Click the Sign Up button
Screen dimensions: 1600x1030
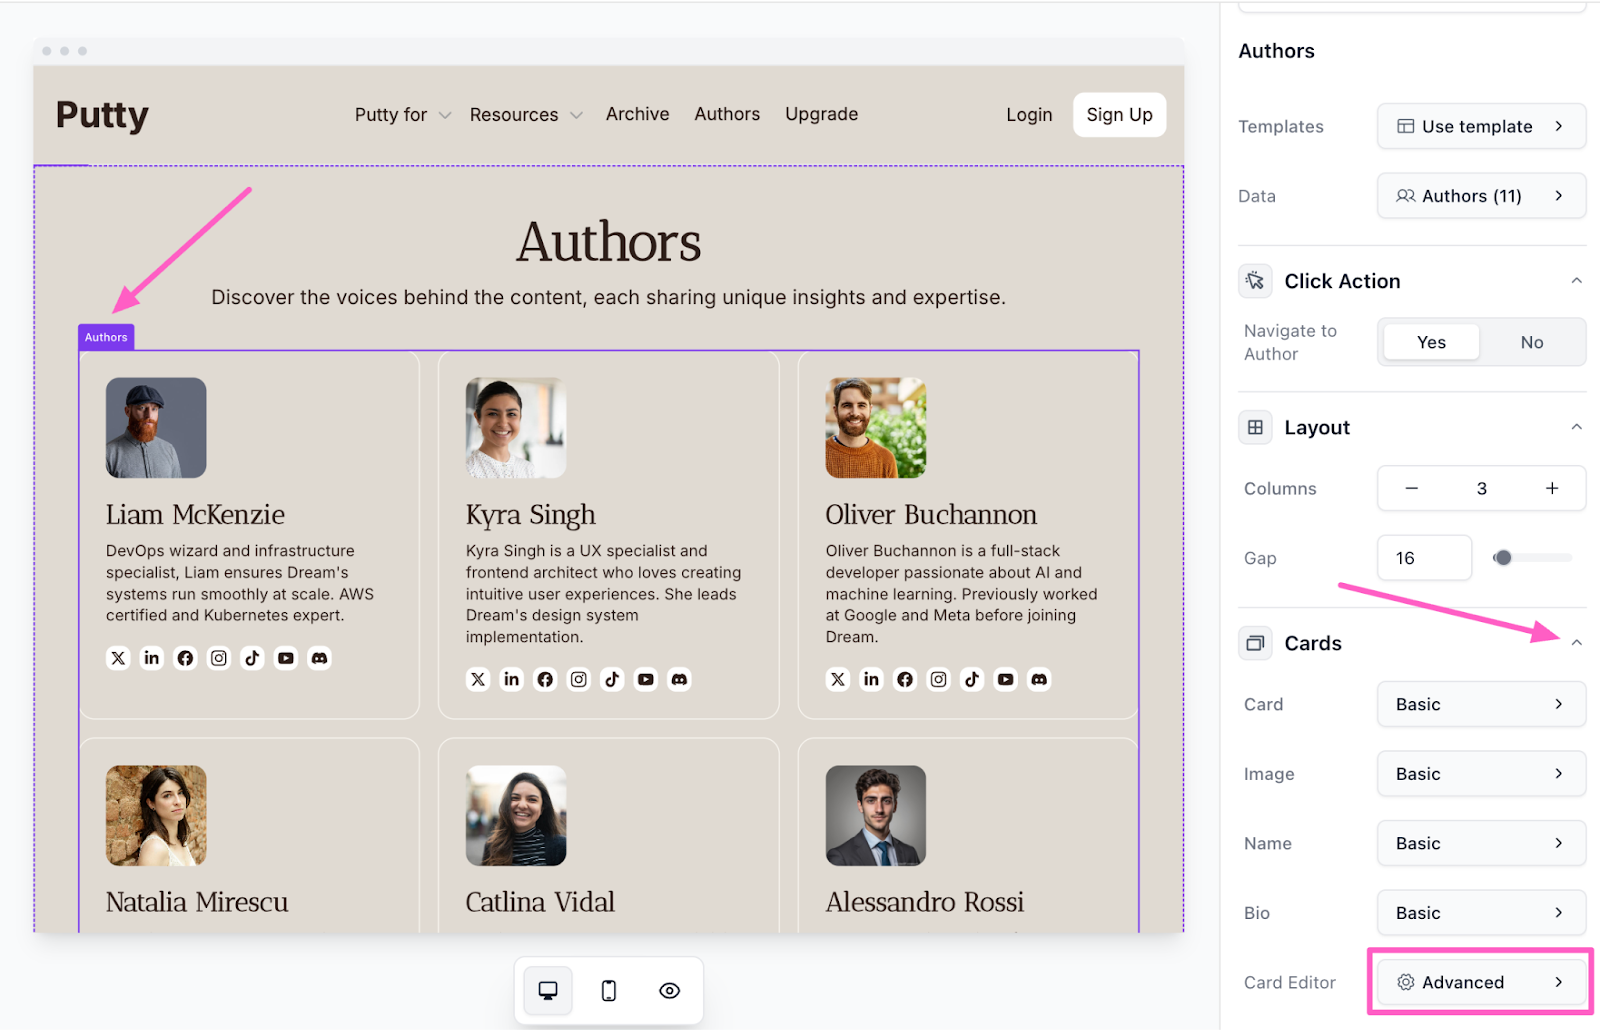coord(1119,115)
